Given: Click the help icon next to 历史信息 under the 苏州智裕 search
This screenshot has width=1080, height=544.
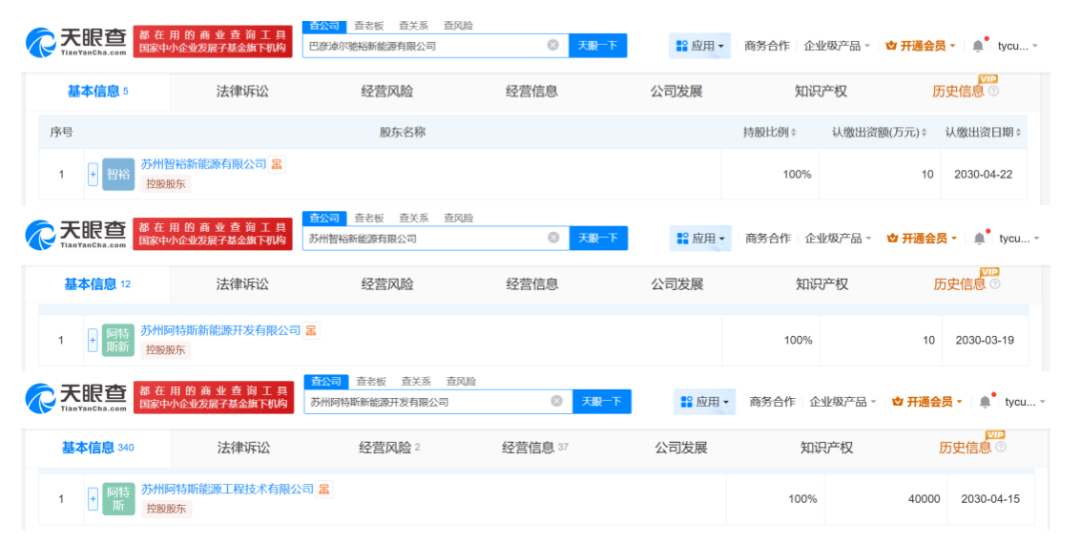Looking at the screenshot, I should tap(995, 284).
